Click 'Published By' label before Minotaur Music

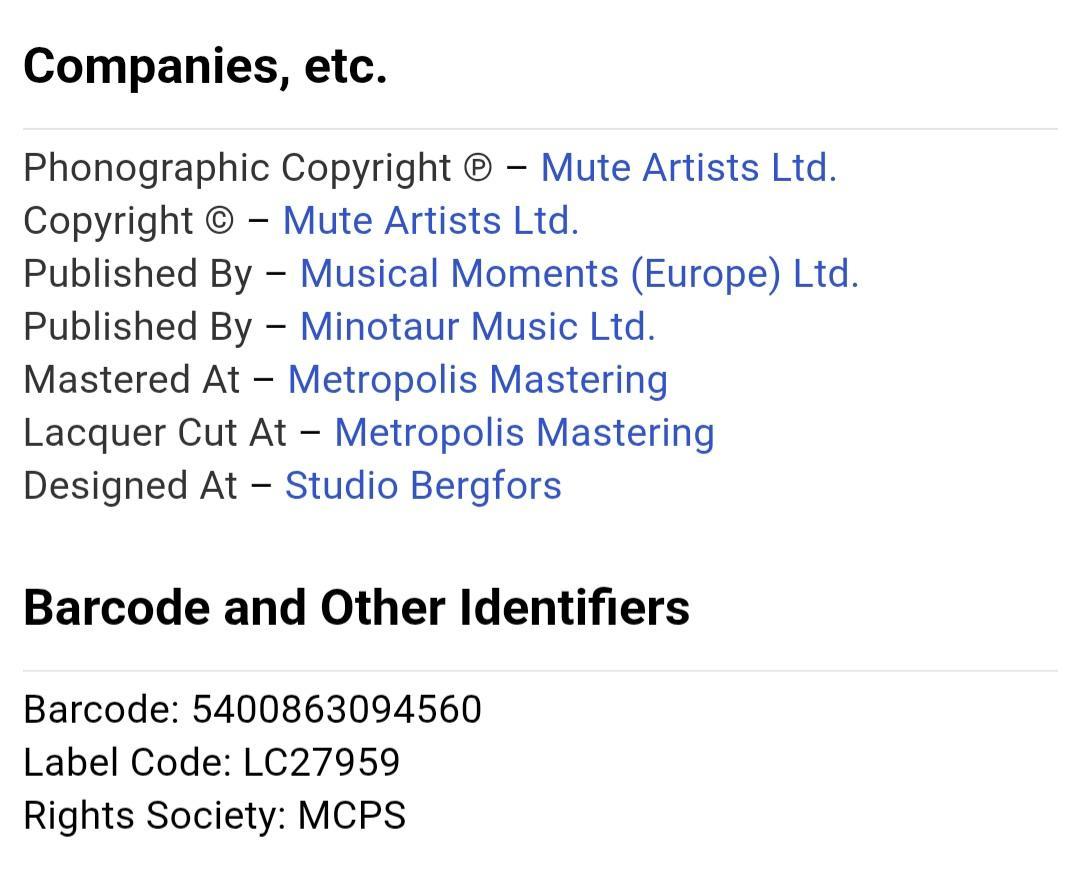138,327
